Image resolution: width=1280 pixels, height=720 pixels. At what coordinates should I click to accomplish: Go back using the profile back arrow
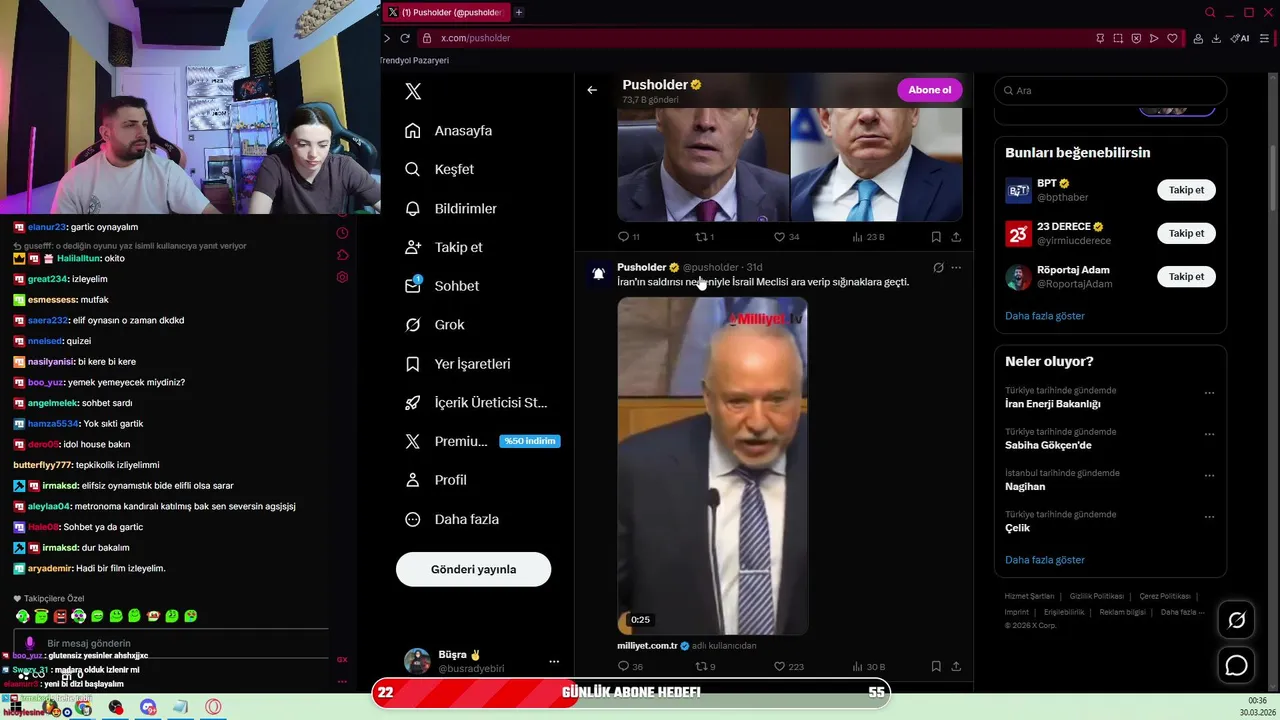click(592, 90)
